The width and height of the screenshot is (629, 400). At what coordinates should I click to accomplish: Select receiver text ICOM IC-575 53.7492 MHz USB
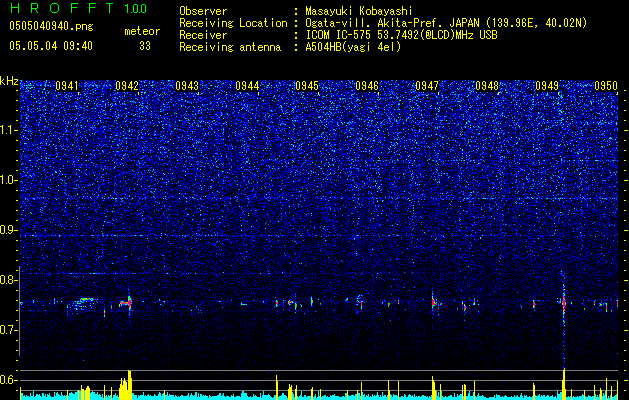click(x=401, y=35)
